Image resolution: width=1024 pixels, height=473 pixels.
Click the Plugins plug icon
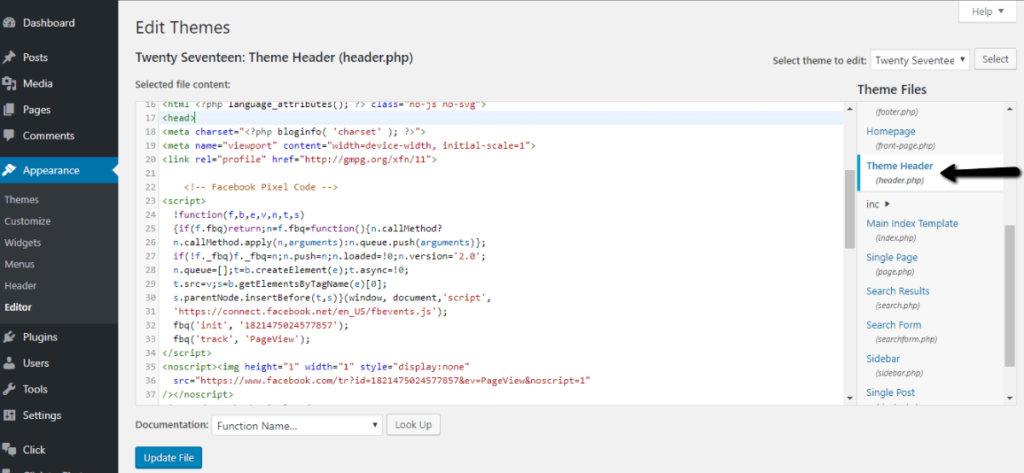click(x=10, y=337)
